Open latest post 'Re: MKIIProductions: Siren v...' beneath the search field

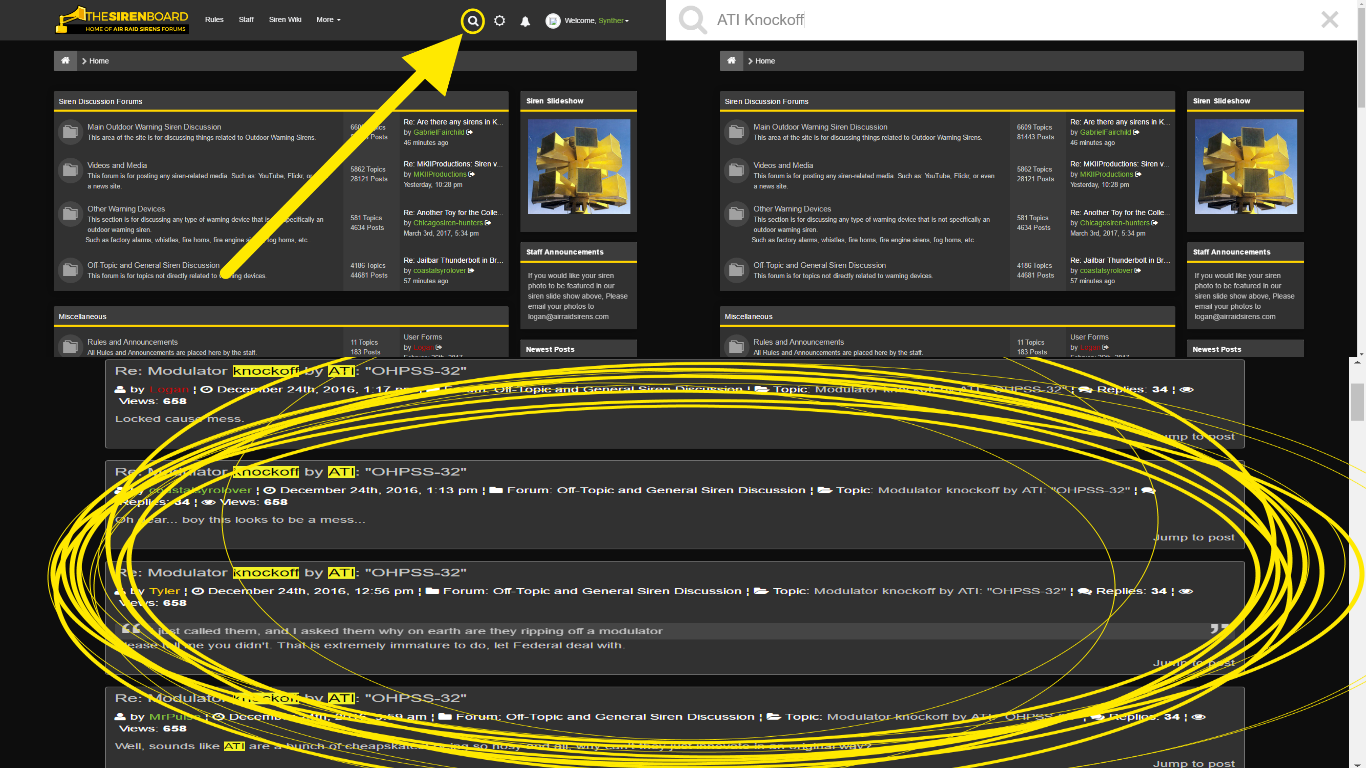[x=1120, y=164]
